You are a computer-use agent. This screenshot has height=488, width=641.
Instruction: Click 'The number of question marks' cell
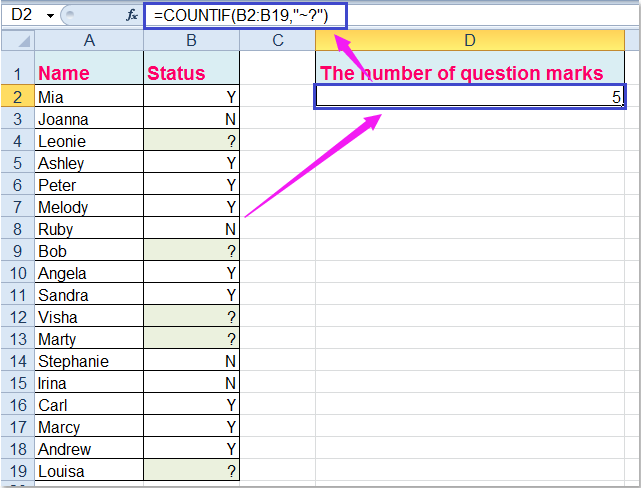[x=470, y=73]
